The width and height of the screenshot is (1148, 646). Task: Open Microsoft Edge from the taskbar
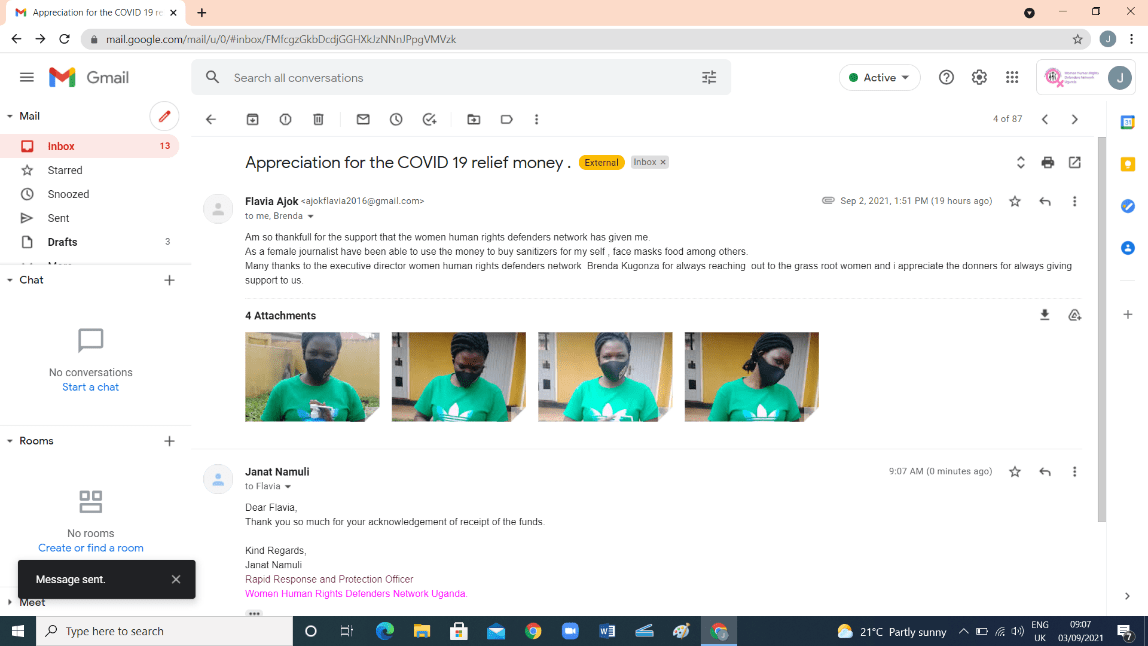tap(384, 631)
